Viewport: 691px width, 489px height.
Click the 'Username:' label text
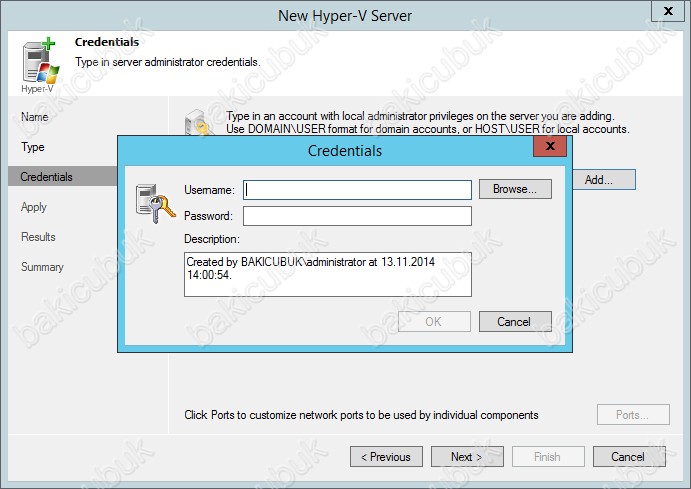(x=209, y=190)
